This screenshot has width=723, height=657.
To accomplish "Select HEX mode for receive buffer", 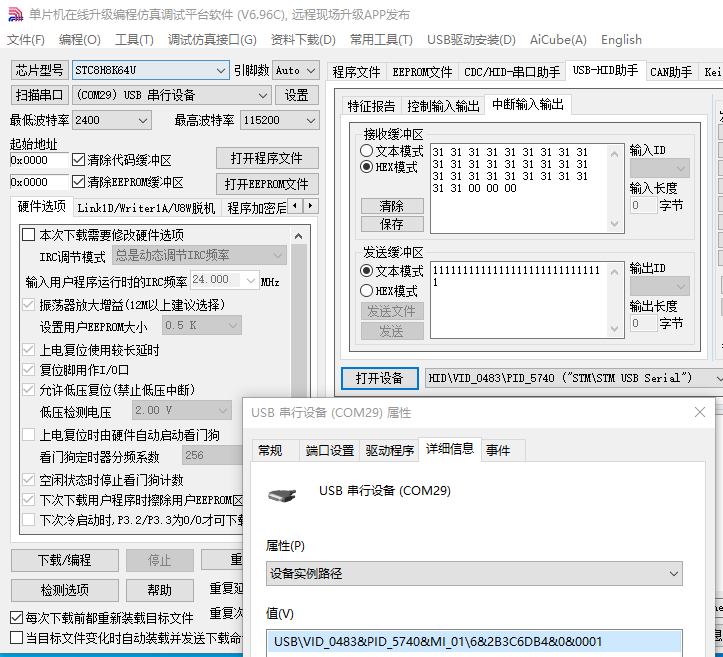I will [x=367, y=166].
